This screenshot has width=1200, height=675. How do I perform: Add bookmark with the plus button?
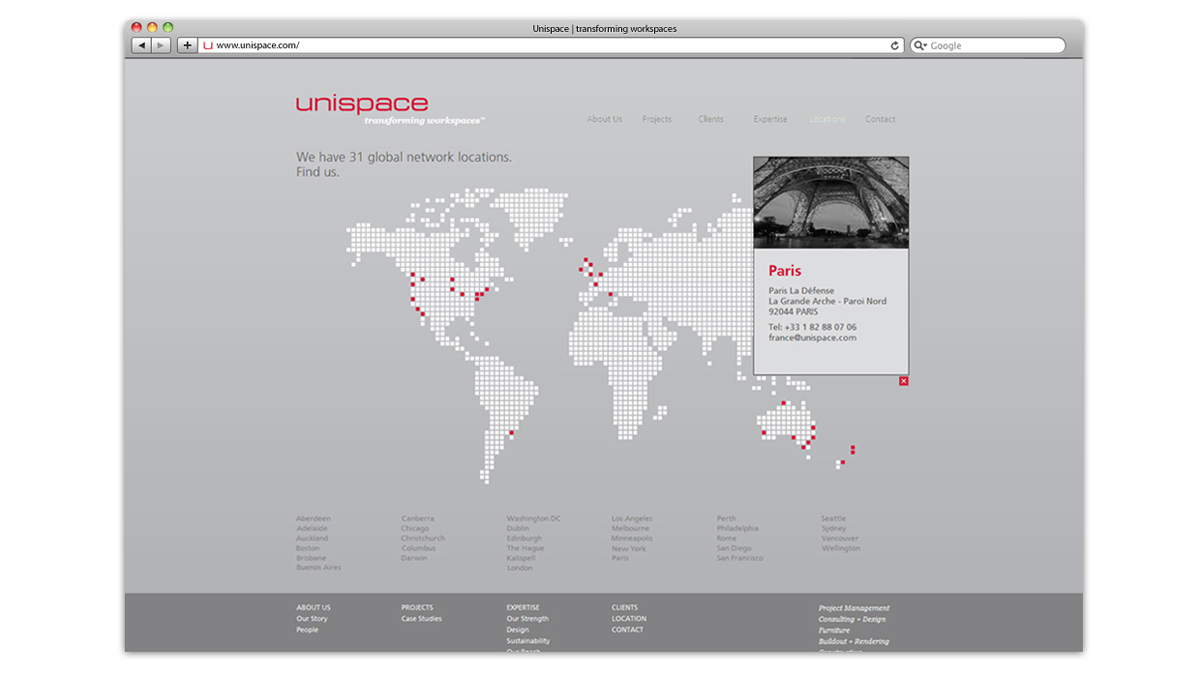(x=187, y=45)
